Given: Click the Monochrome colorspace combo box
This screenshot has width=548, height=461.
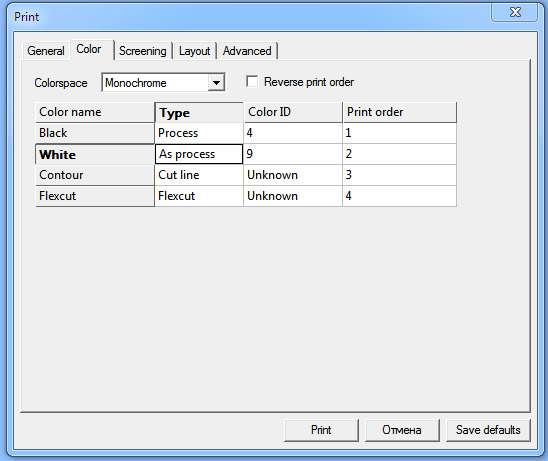Looking at the screenshot, I should (x=163, y=83).
